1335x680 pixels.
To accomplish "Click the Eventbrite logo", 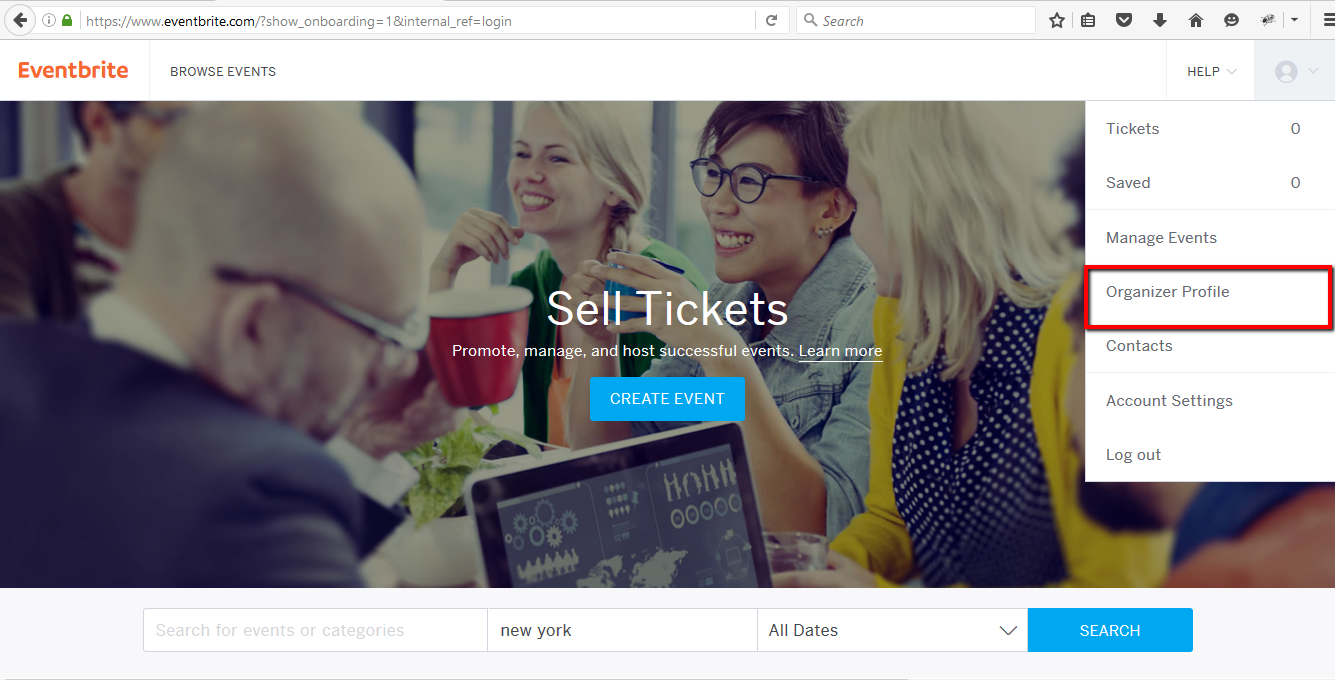I will click(74, 70).
